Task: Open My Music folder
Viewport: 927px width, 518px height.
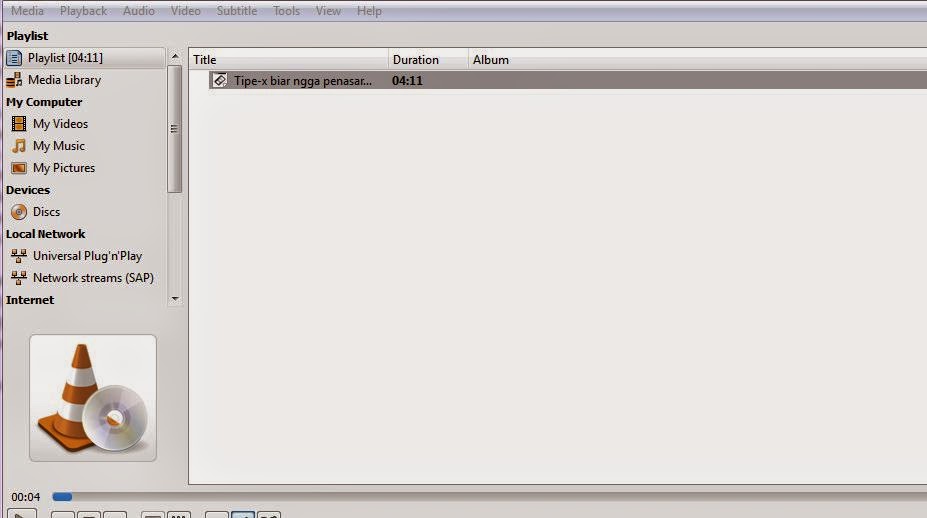Action: 59,145
